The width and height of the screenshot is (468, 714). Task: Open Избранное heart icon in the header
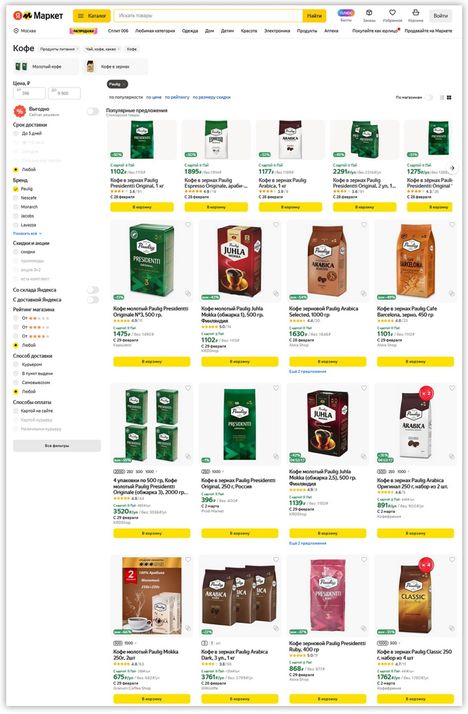point(392,13)
